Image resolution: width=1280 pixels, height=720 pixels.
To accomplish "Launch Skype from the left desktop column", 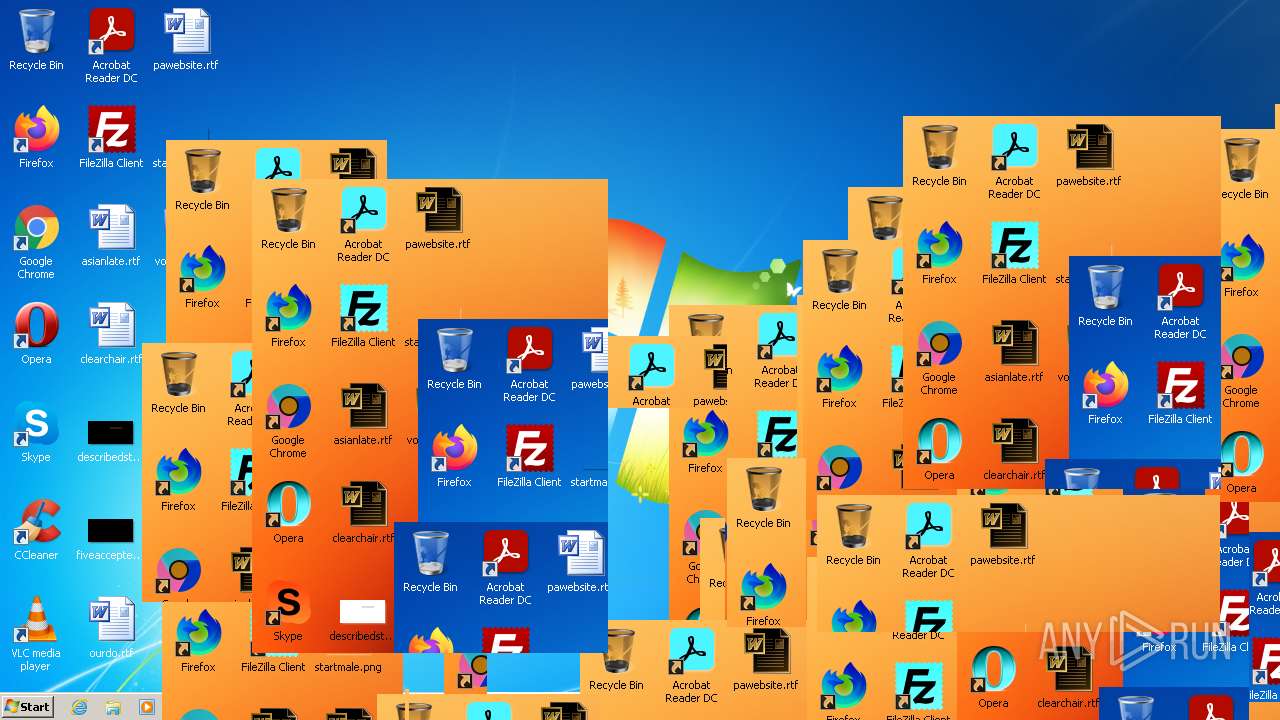I will point(36,432).
